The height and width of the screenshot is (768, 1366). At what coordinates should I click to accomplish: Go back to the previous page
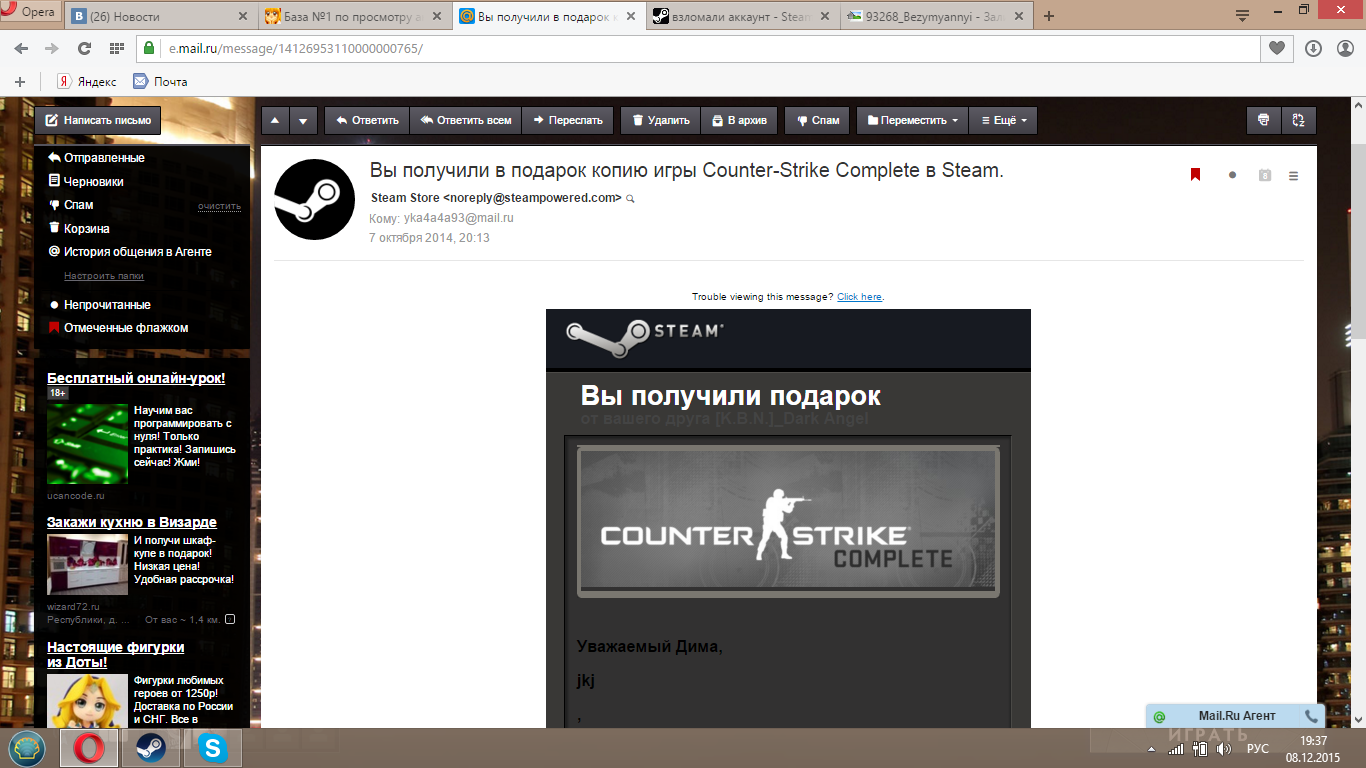(x=22, y=48)
